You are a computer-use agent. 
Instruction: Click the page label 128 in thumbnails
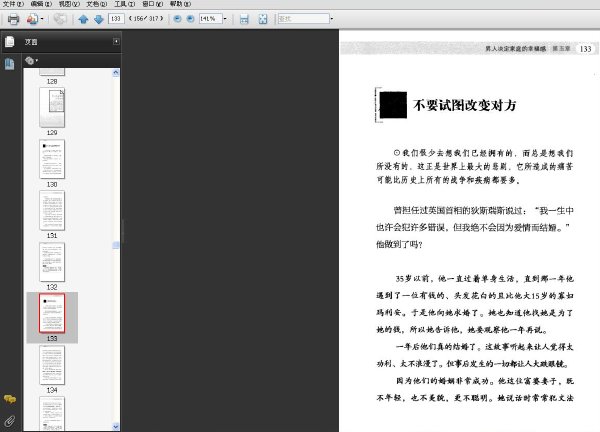[52, 82]
